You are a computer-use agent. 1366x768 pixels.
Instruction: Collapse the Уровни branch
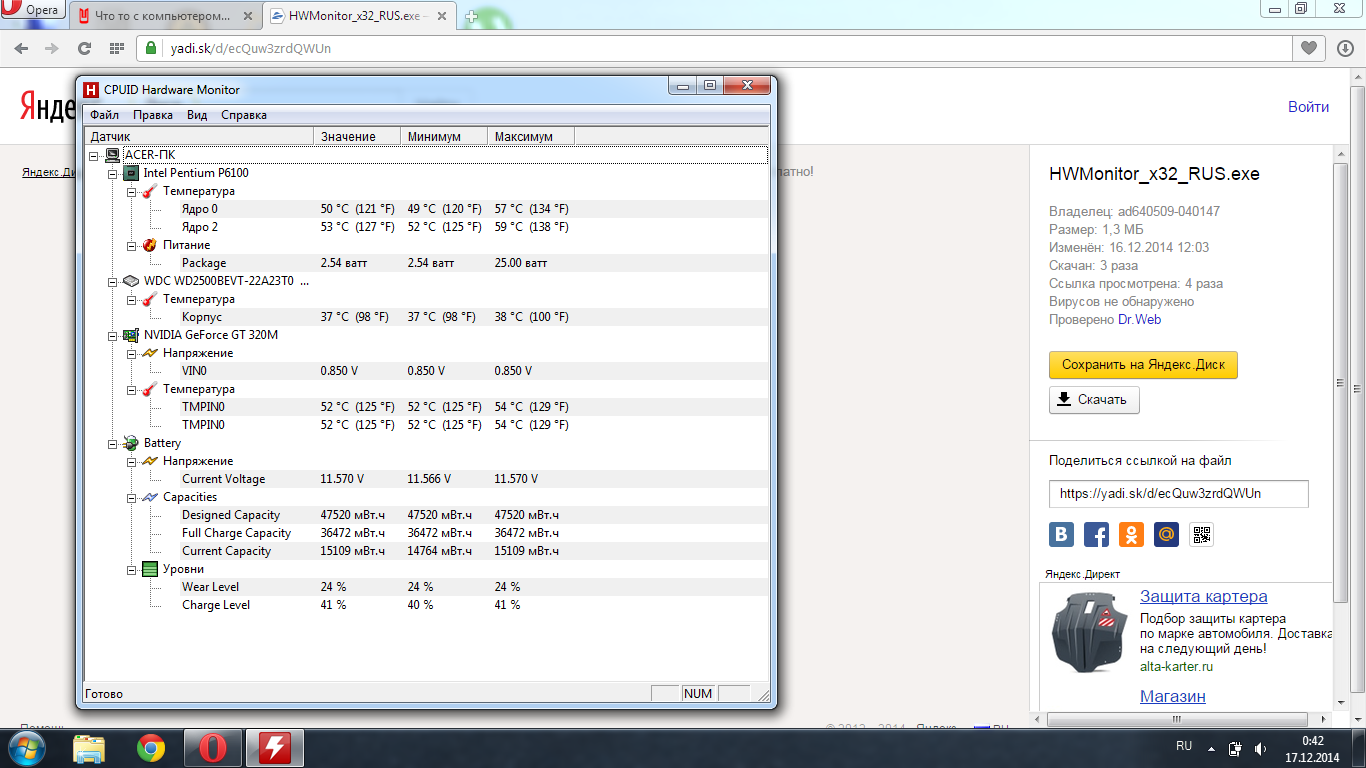pyautogui.click(x=132, y=569)
